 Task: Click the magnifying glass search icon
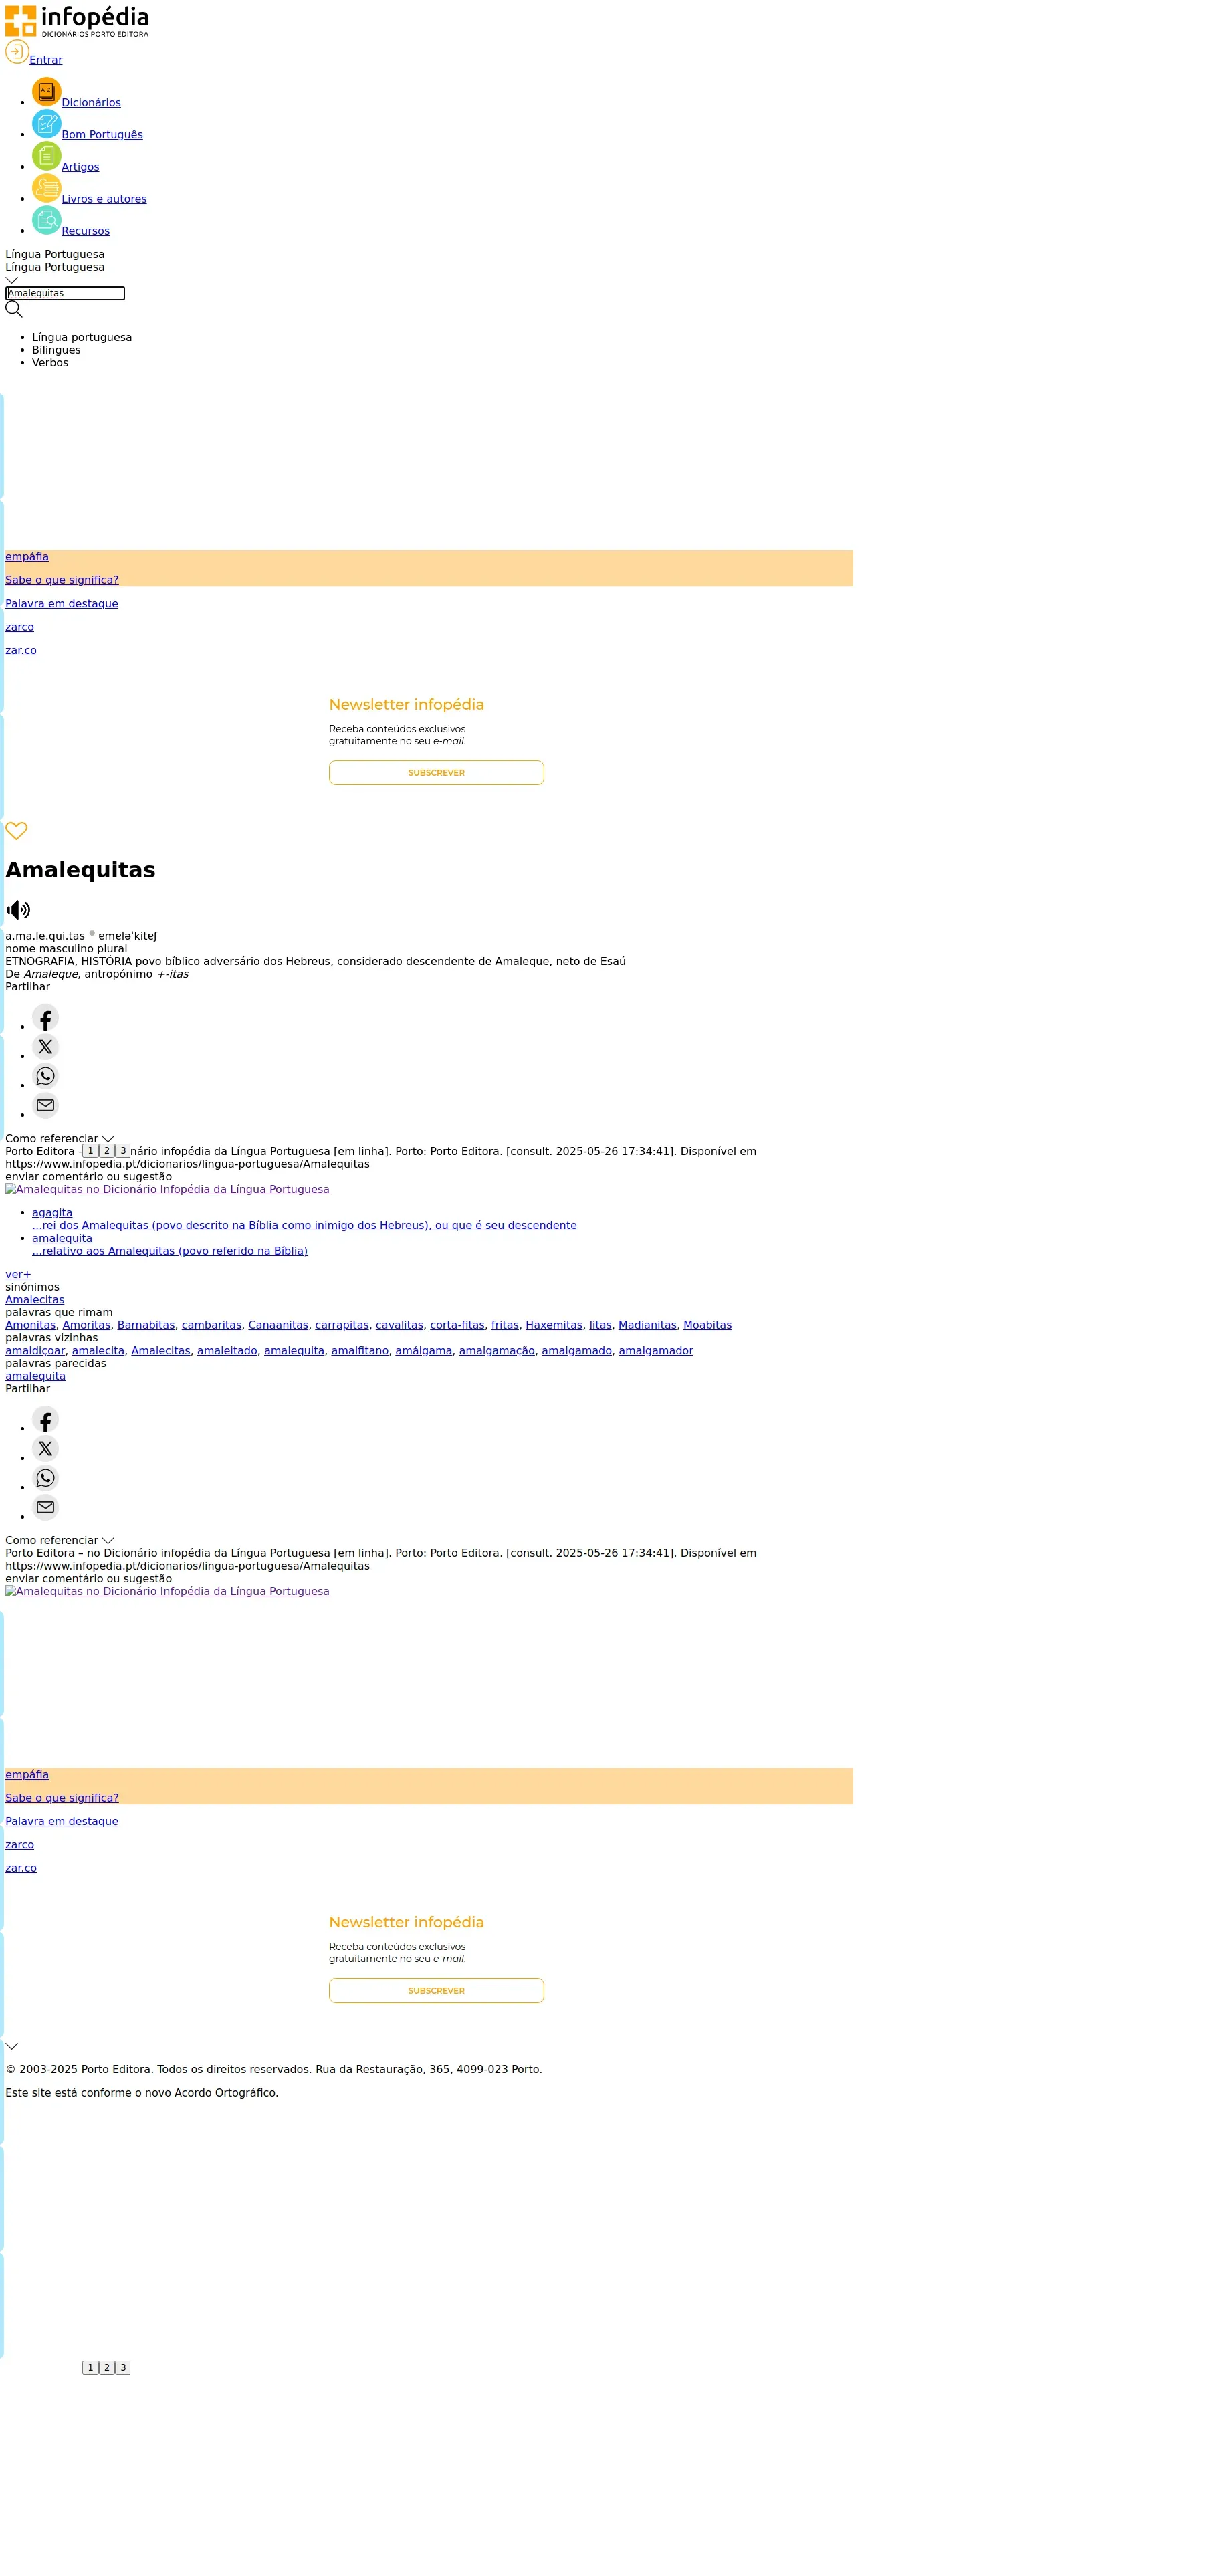tap(14, 309)
